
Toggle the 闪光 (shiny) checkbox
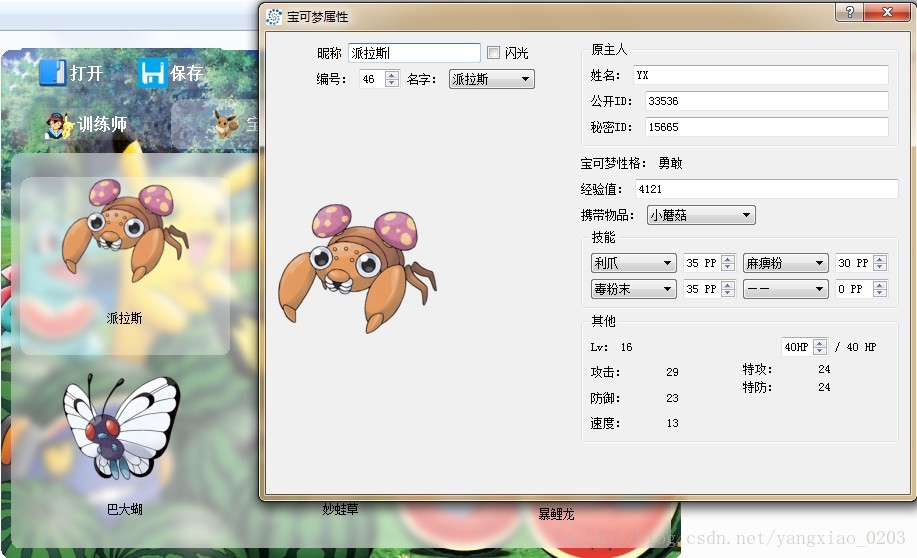[x=494, y=53]
